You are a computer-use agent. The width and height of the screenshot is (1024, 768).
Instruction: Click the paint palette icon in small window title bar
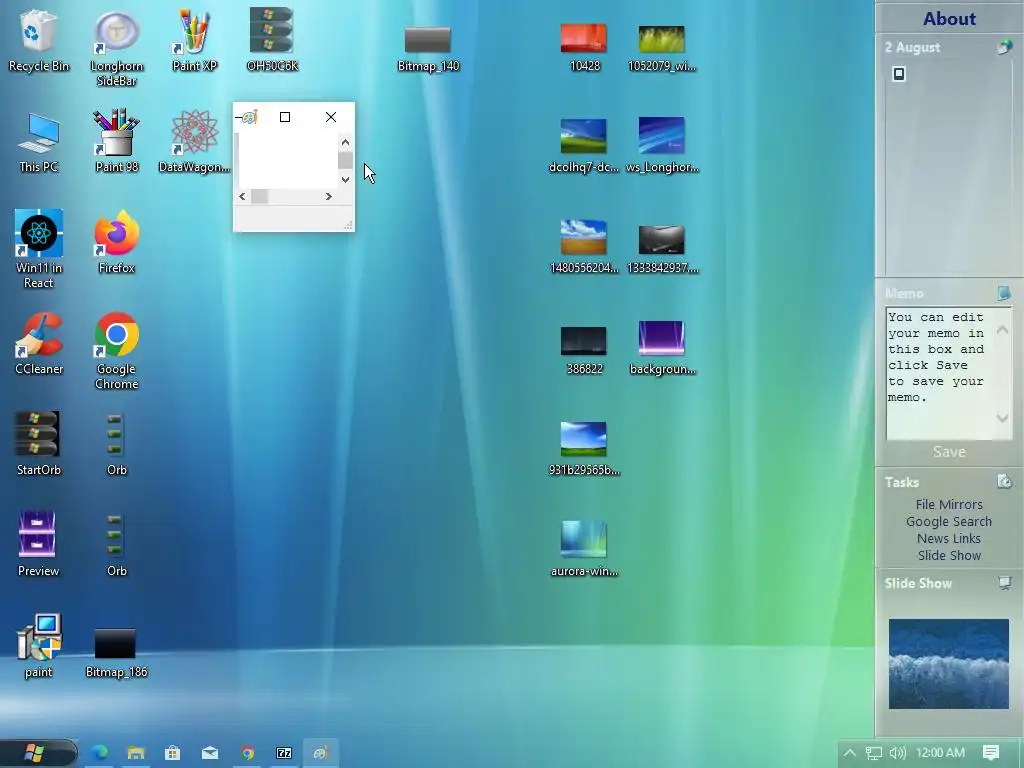pyautogui.click(x=250, y=118)
